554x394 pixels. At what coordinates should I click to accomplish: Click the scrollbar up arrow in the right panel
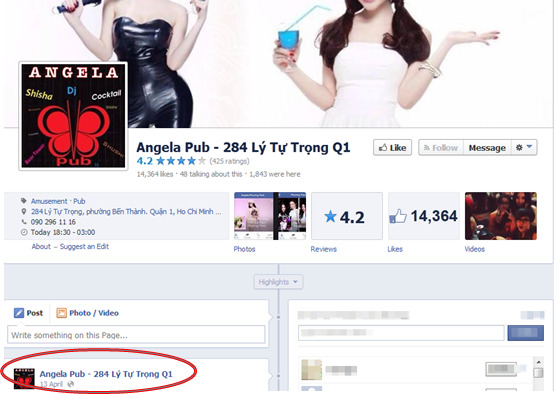538,362
